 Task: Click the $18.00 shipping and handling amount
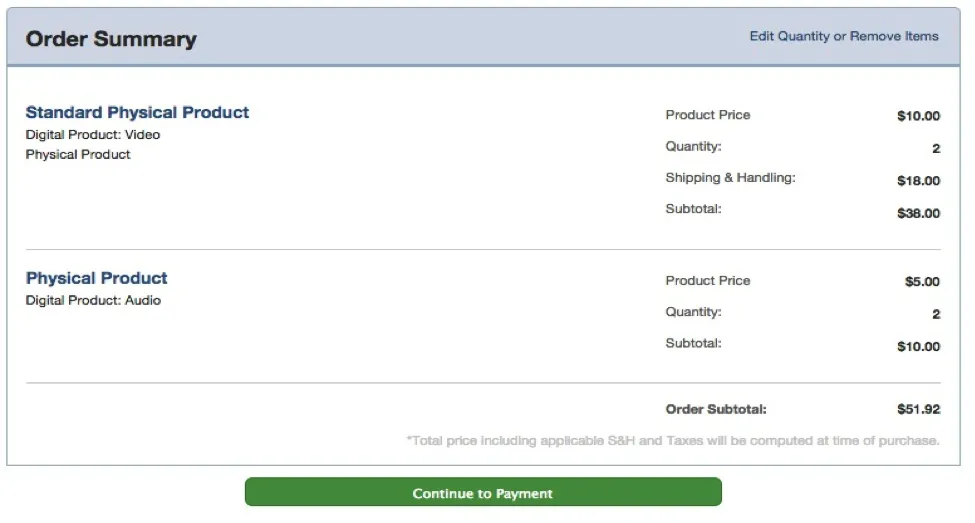coord(918,181)
